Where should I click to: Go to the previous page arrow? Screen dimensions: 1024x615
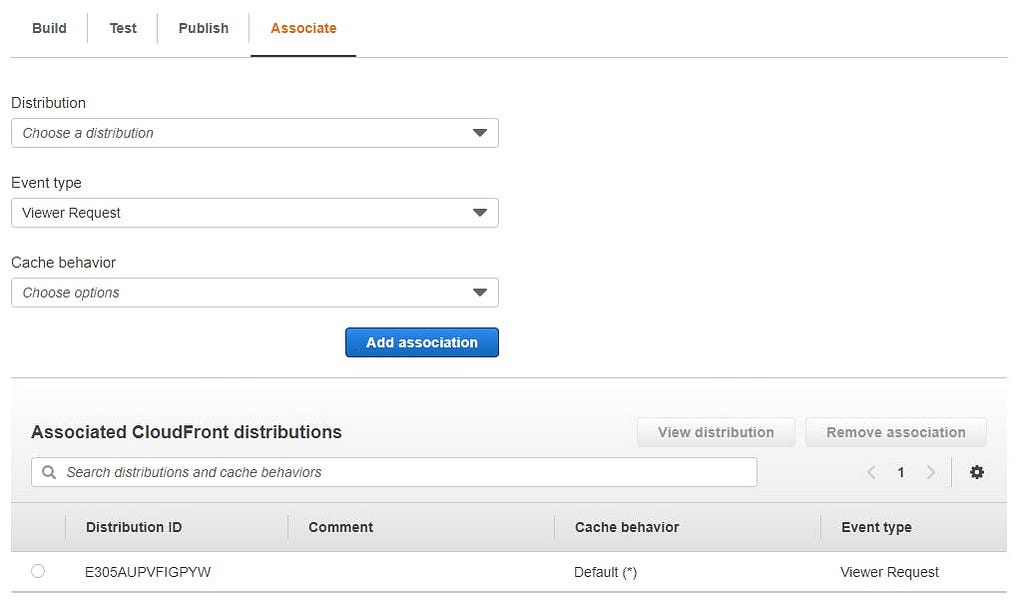pos(871,472)
